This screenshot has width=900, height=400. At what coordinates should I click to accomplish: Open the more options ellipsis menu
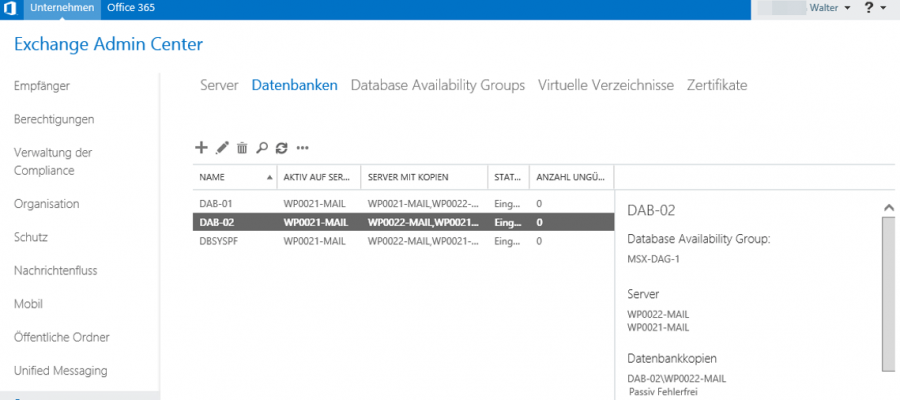303,148
